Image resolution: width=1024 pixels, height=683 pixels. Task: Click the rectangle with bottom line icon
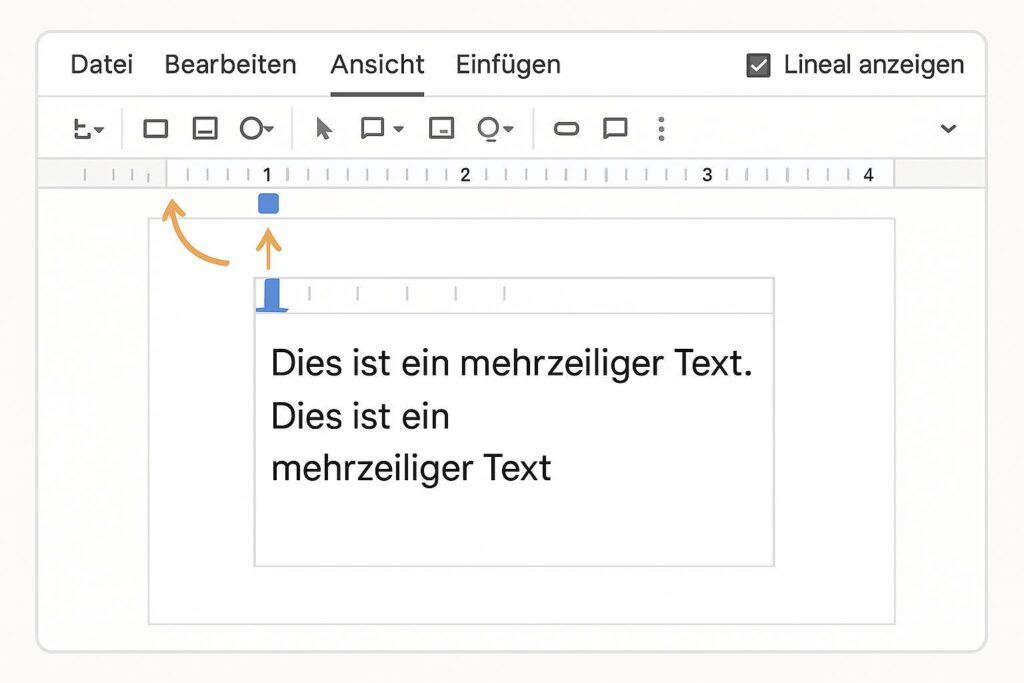click(205, 129)
